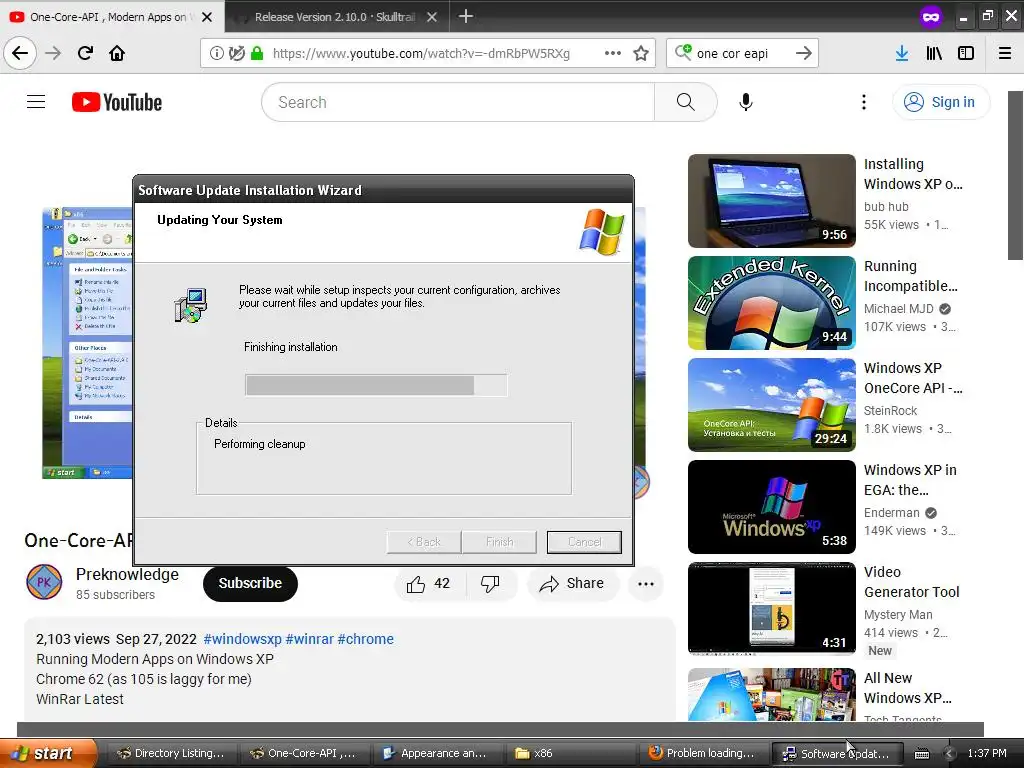Open the browser home page icon
The image size is (1024, 768).
[x=117, y=53]
